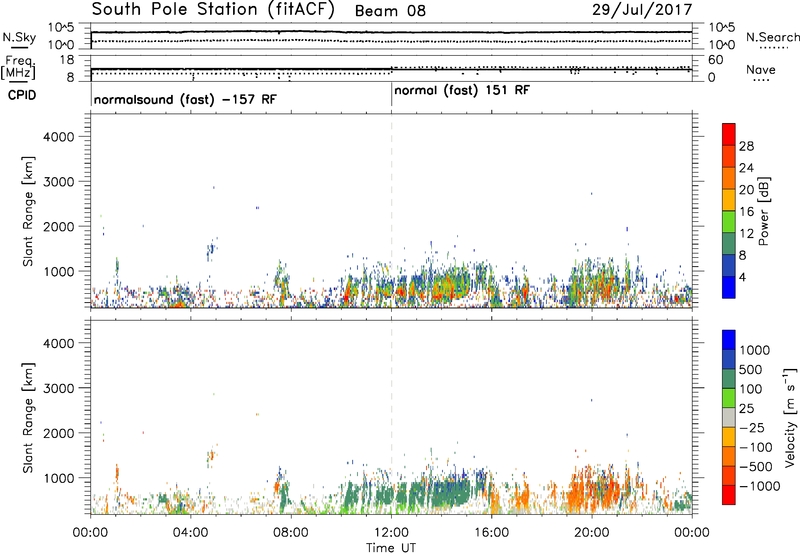800x554 pixels.
Task: Click the "60" Nave axis tick label
Action: (715, 60)
